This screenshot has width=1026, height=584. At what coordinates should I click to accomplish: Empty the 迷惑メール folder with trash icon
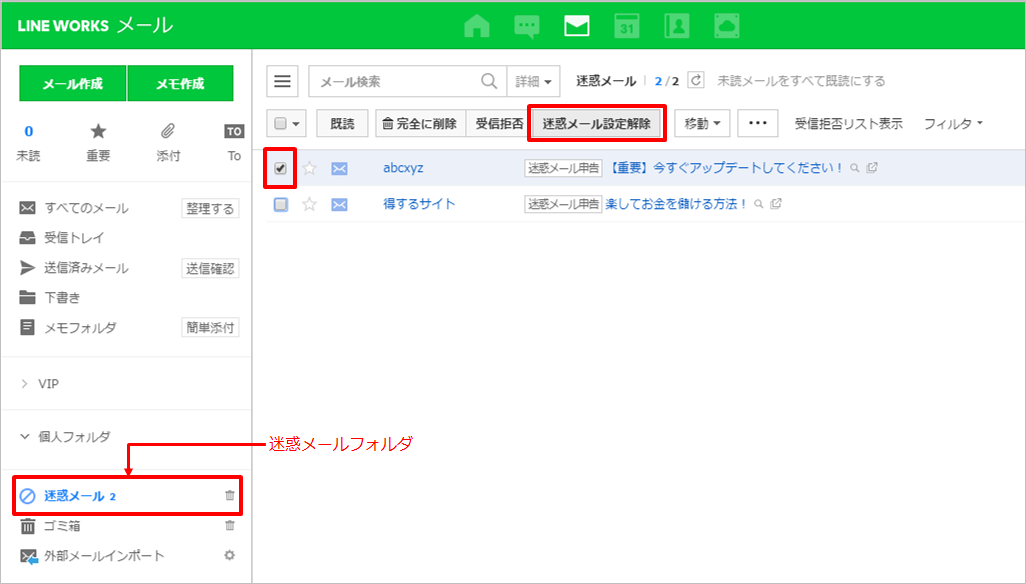click(x=230, y=495)
